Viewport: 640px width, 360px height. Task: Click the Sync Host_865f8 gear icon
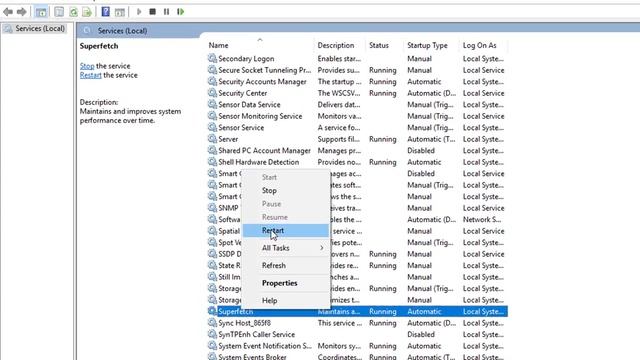click(x=212, y=322)
